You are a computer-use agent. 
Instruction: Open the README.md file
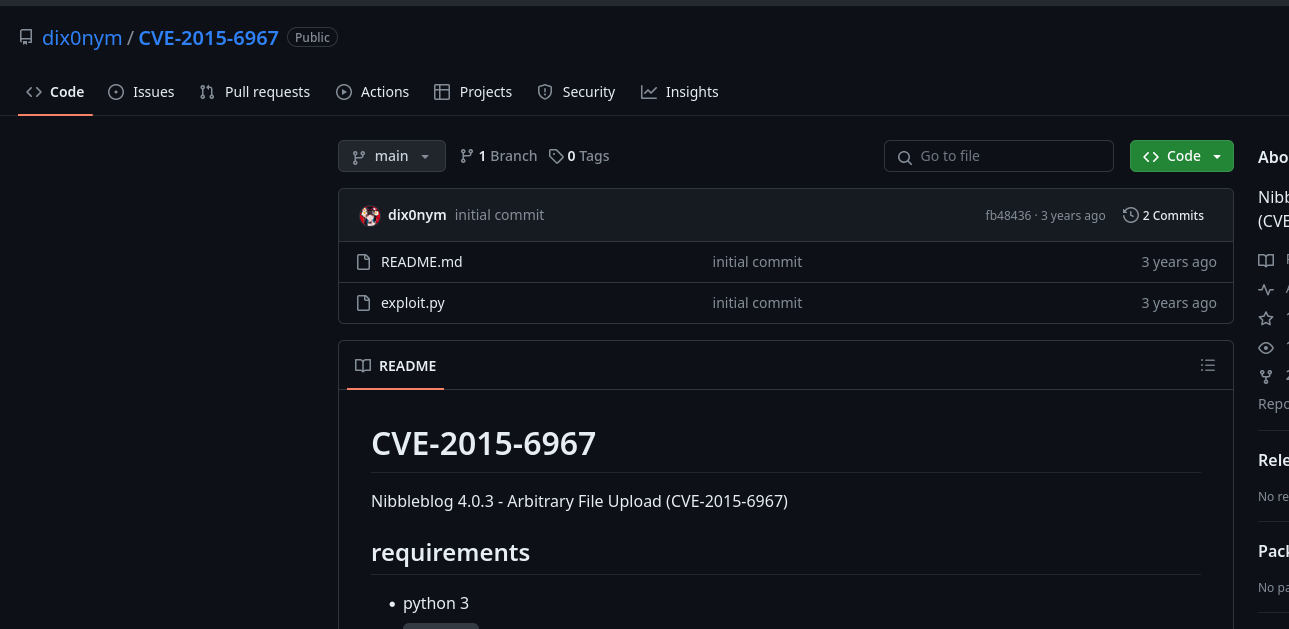(x=421, y=262)
